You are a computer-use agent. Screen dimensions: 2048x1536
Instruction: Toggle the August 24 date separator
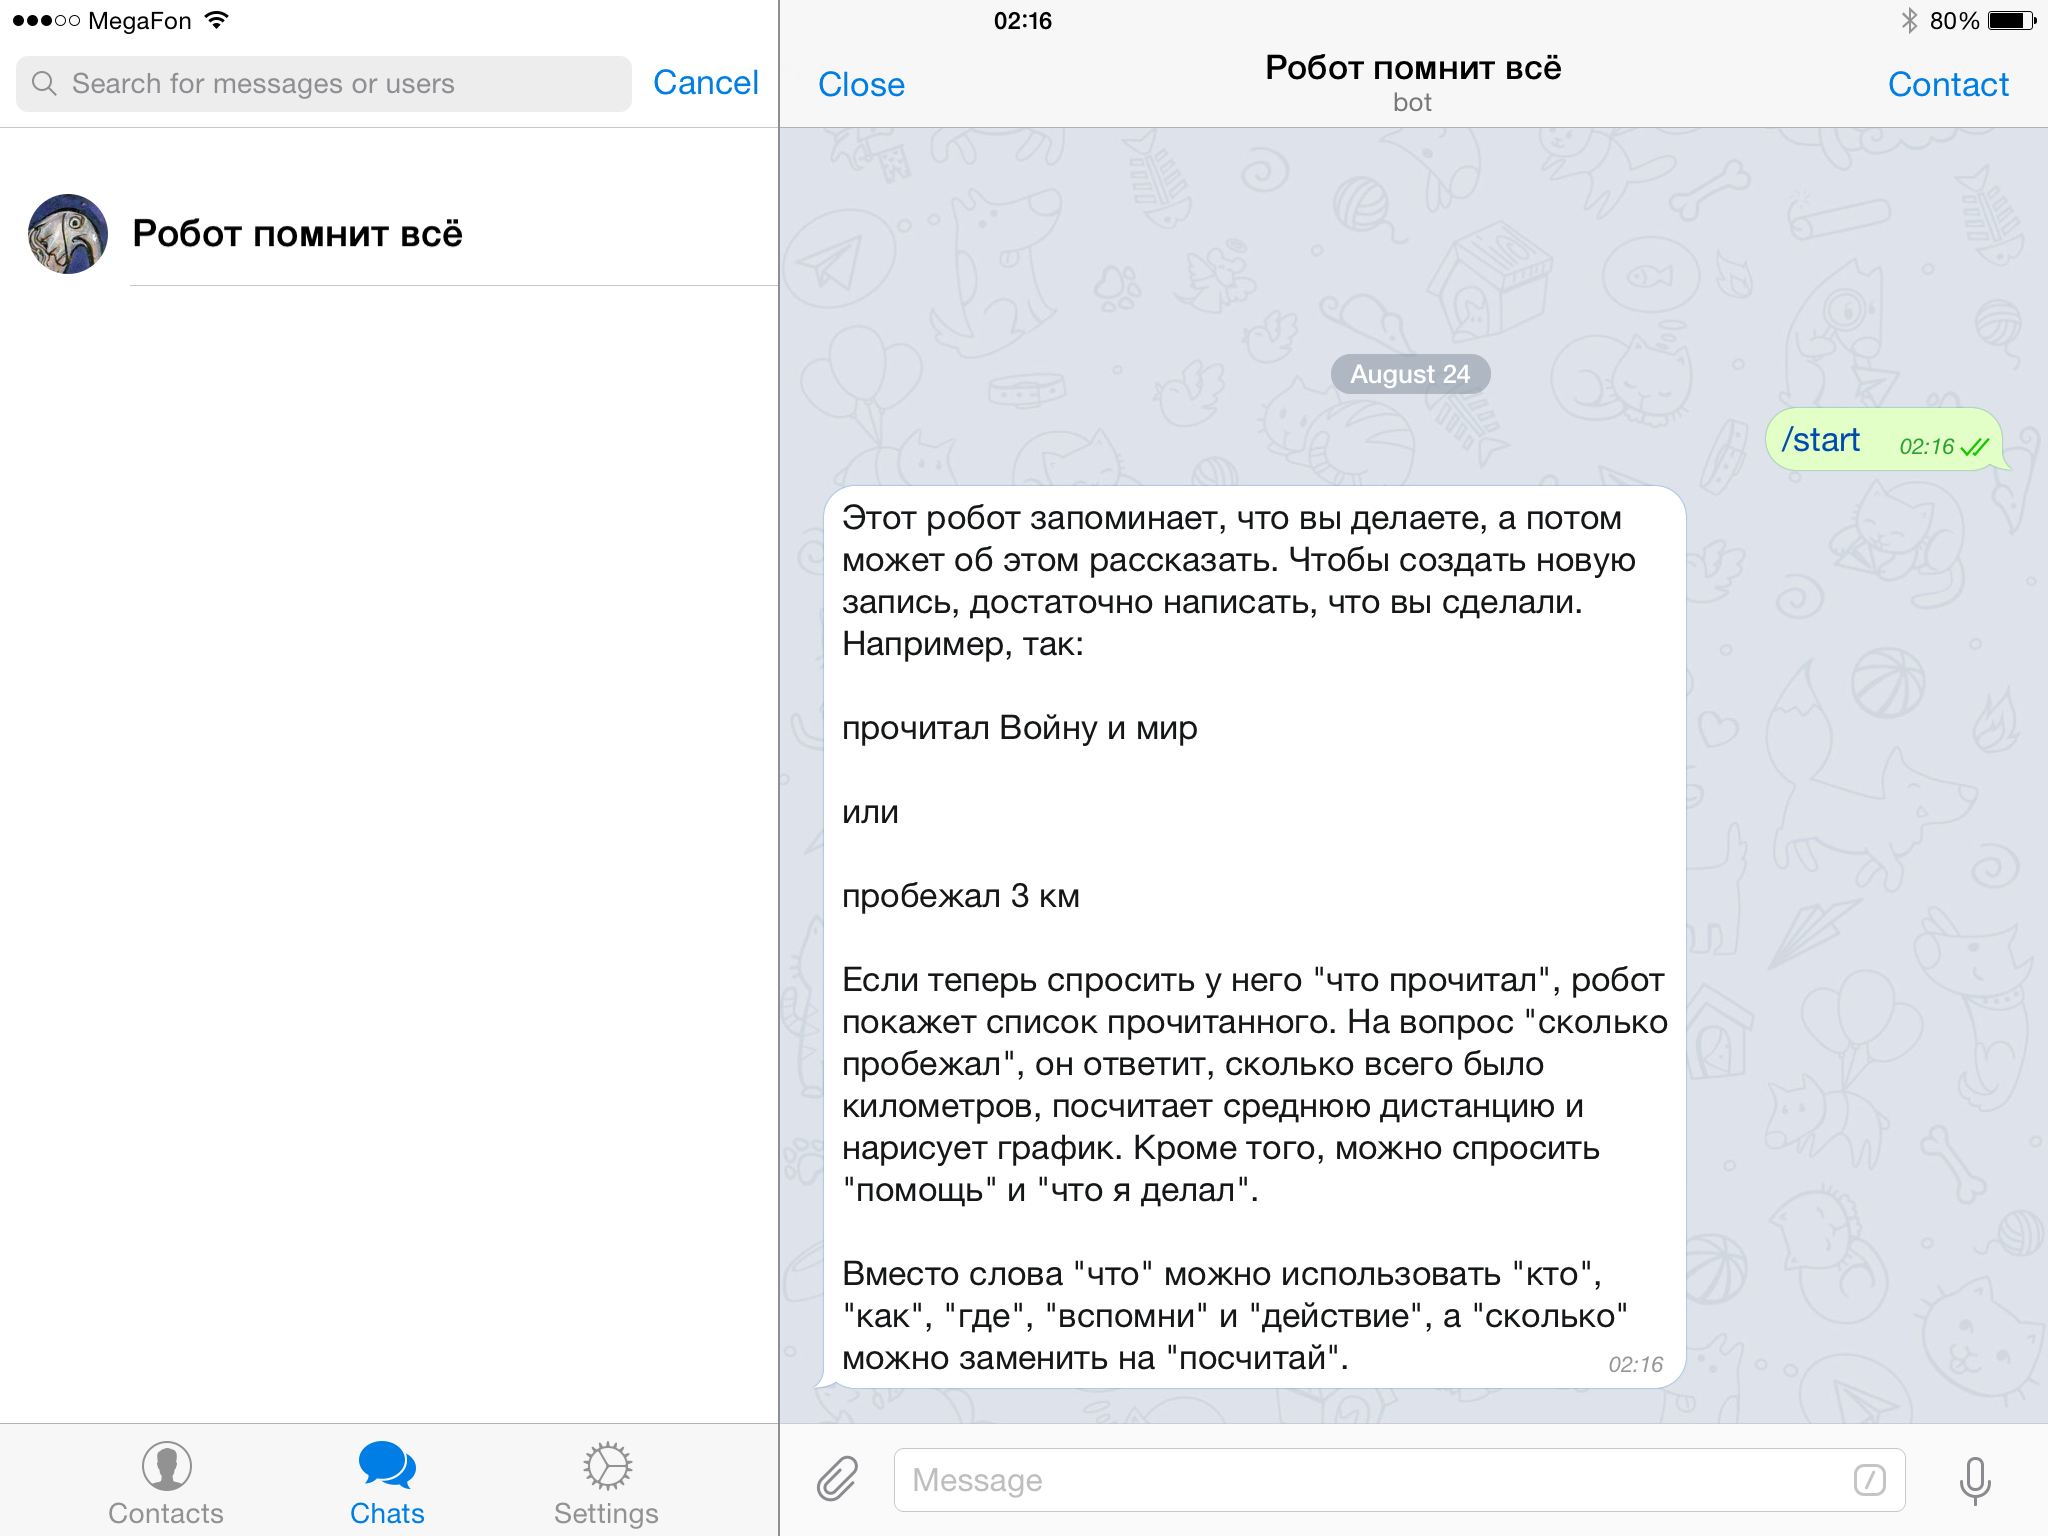pos(1413,376)
